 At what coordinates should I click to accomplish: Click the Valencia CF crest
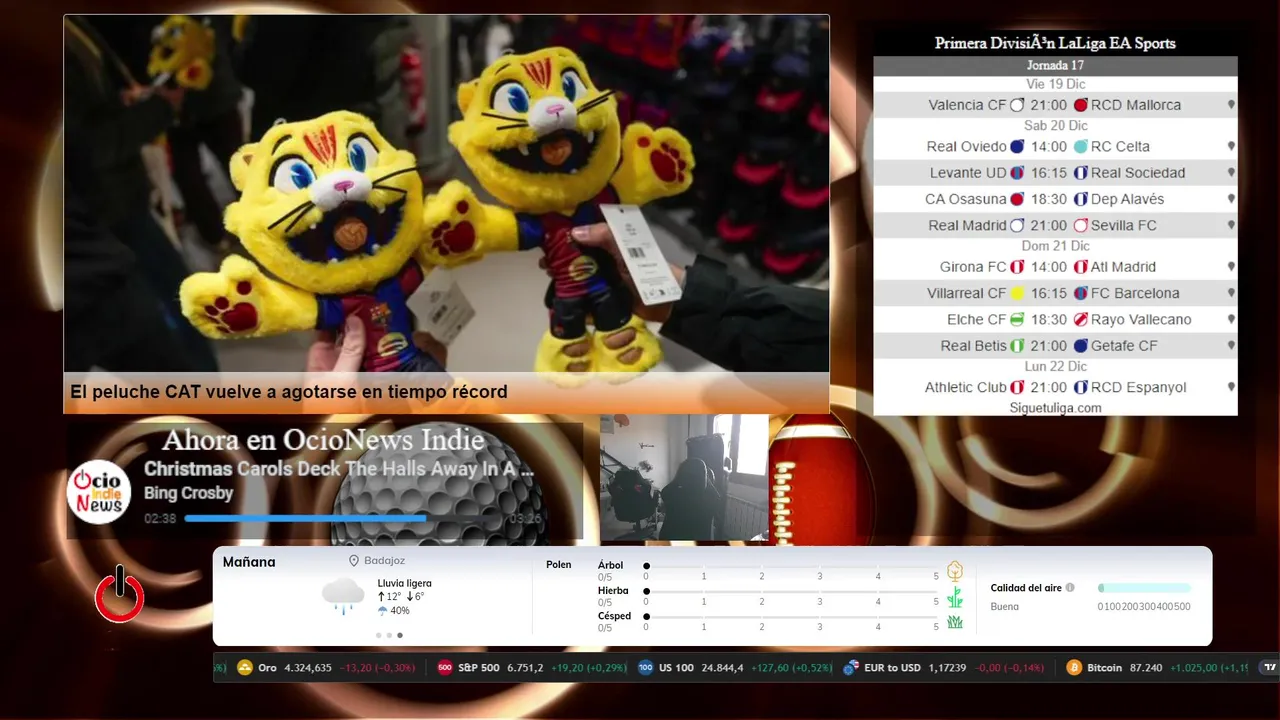click(x=1017, y=105)
